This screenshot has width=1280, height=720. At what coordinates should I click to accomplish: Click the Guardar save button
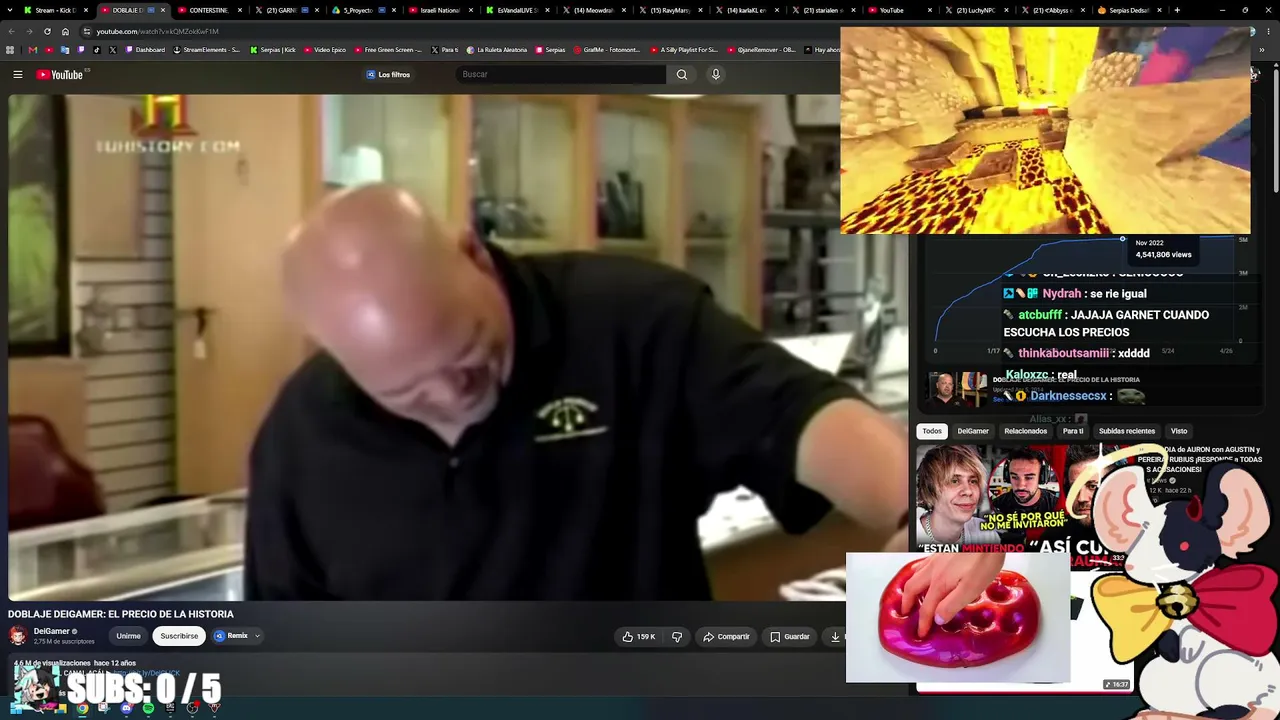(789, 636)
